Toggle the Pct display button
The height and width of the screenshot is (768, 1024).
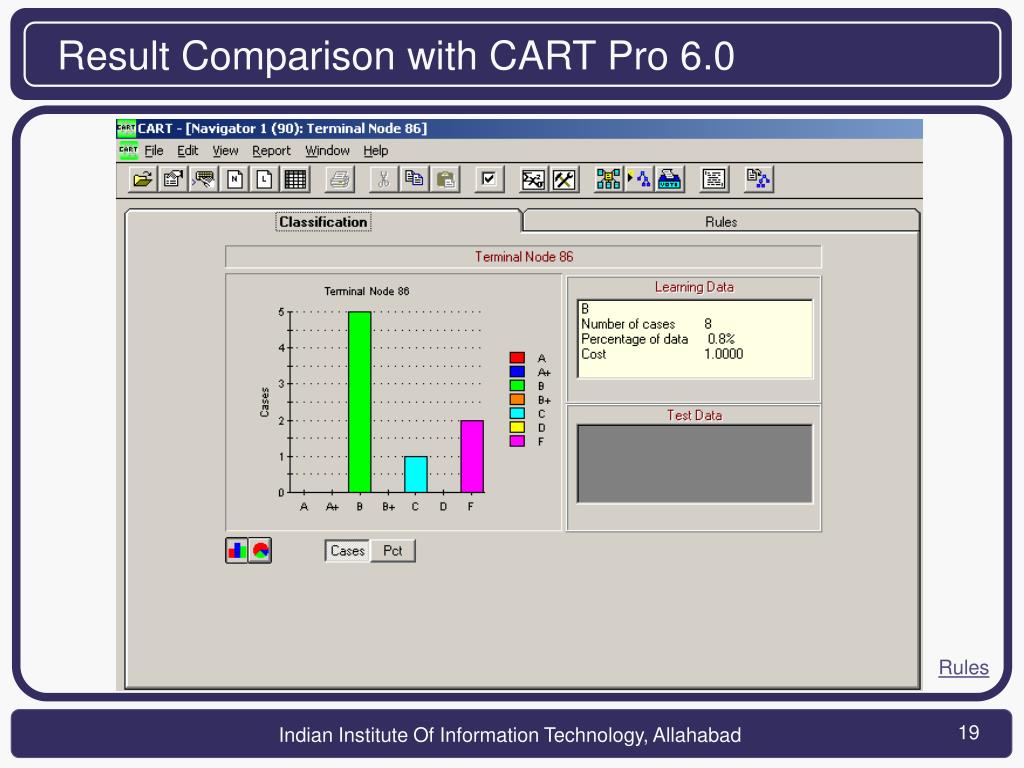pos(392,551)
